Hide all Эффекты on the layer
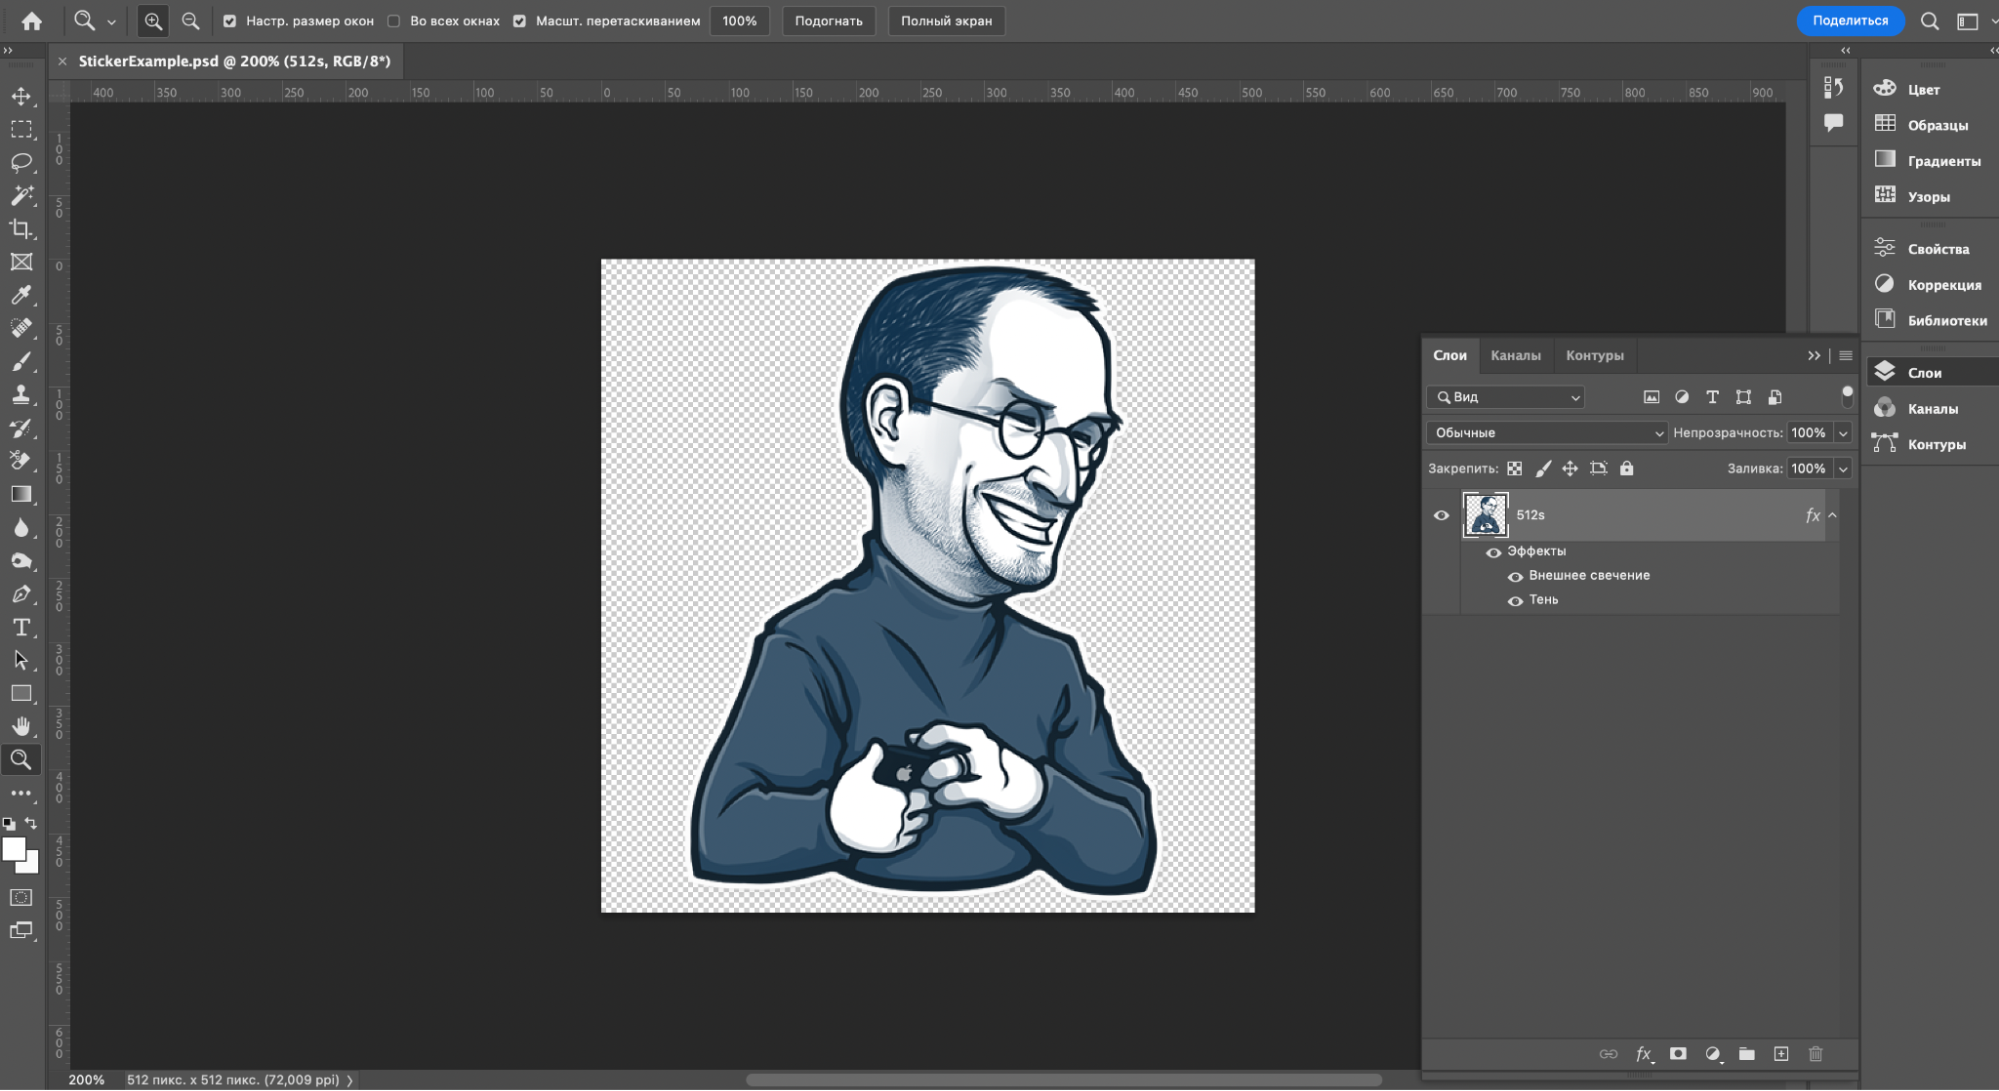The height and width of the screenshot is (1091, 1999). pyautogui.click(x=1493, y=552)
